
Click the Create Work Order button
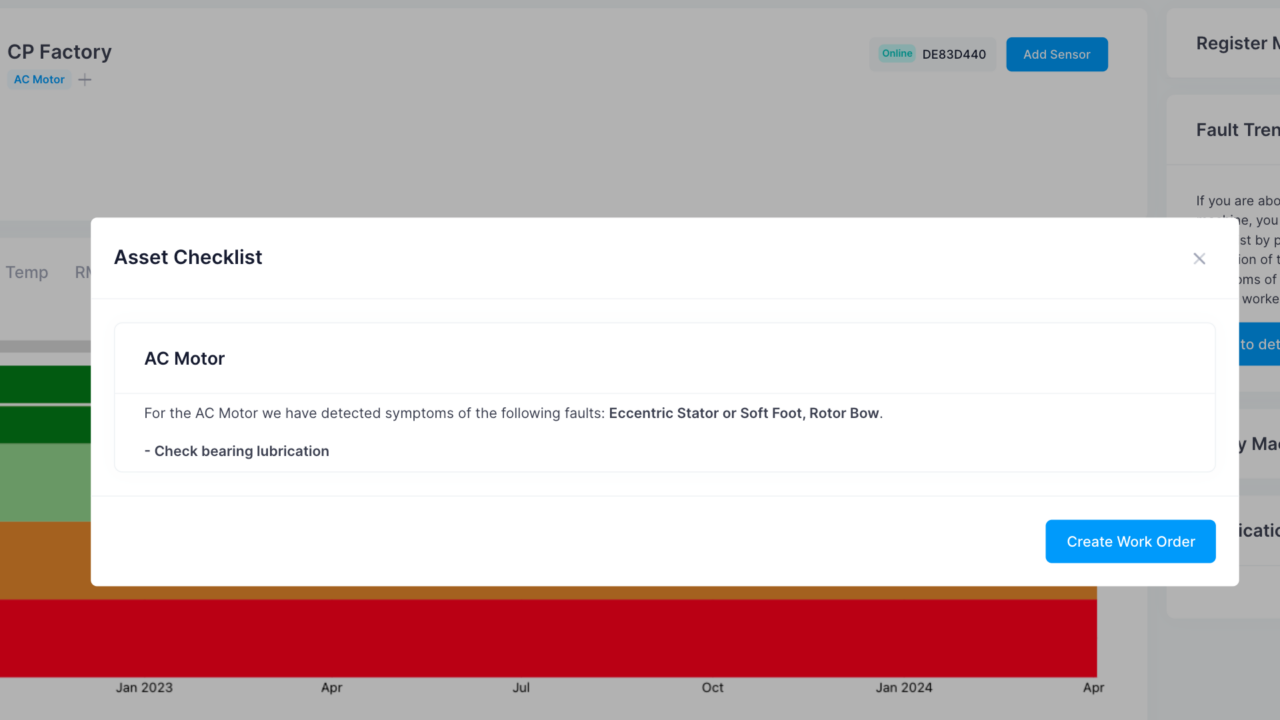[x=1130, y=541]
